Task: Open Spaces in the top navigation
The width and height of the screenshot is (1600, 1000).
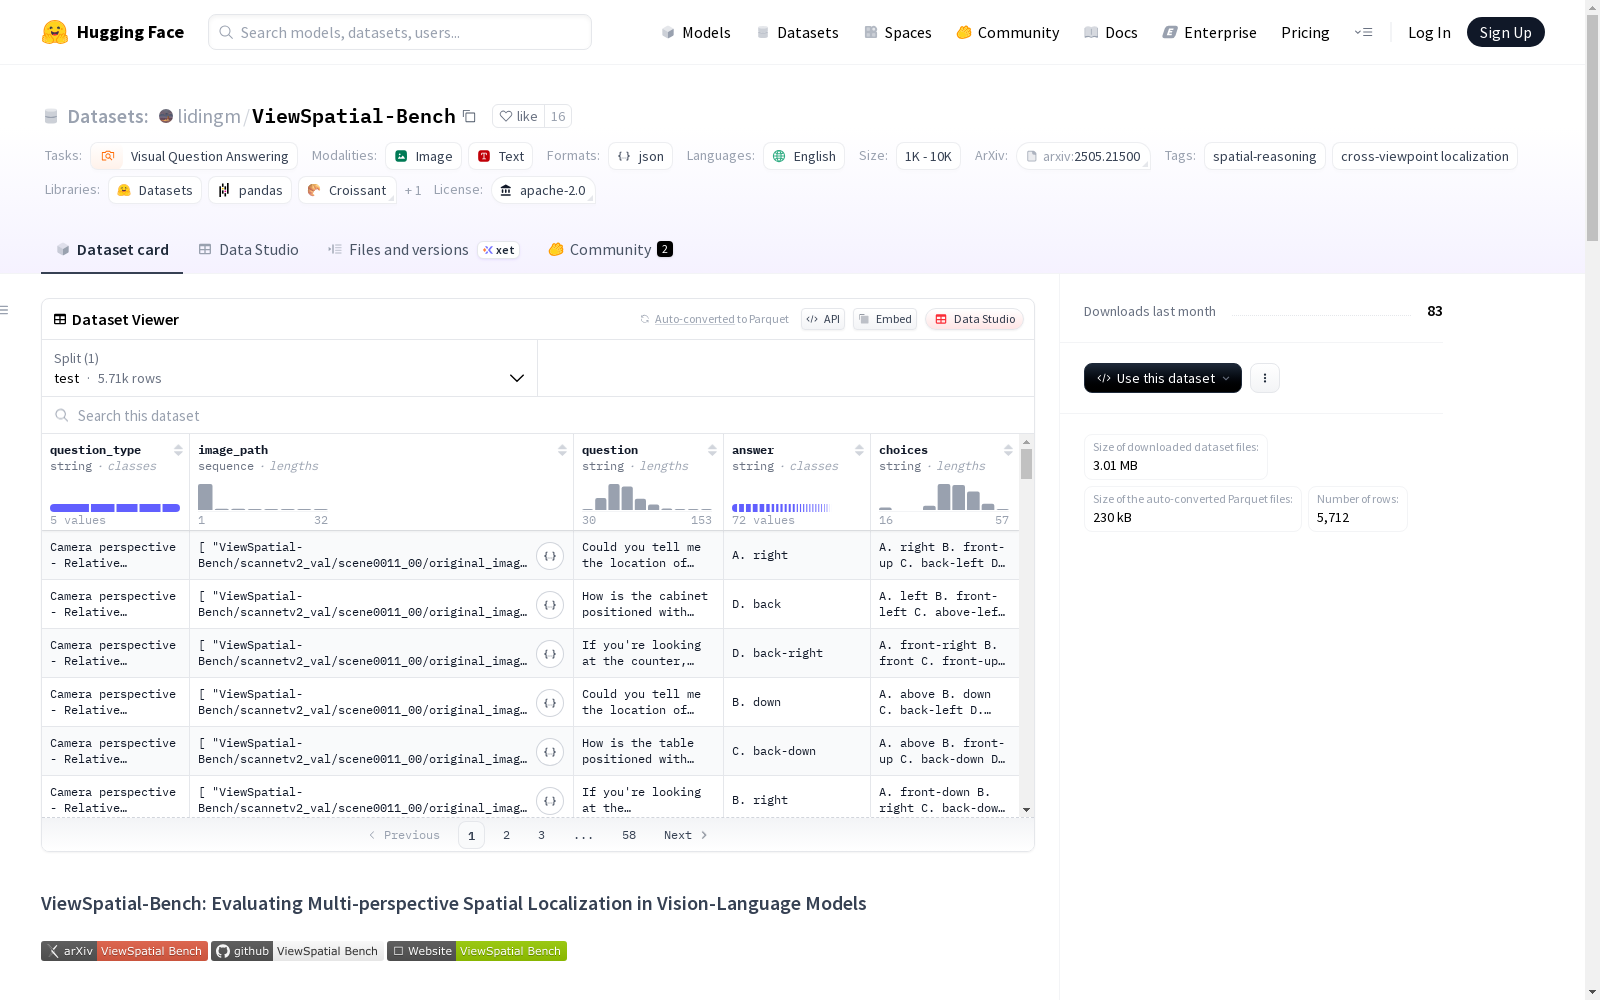Action: 898,32
